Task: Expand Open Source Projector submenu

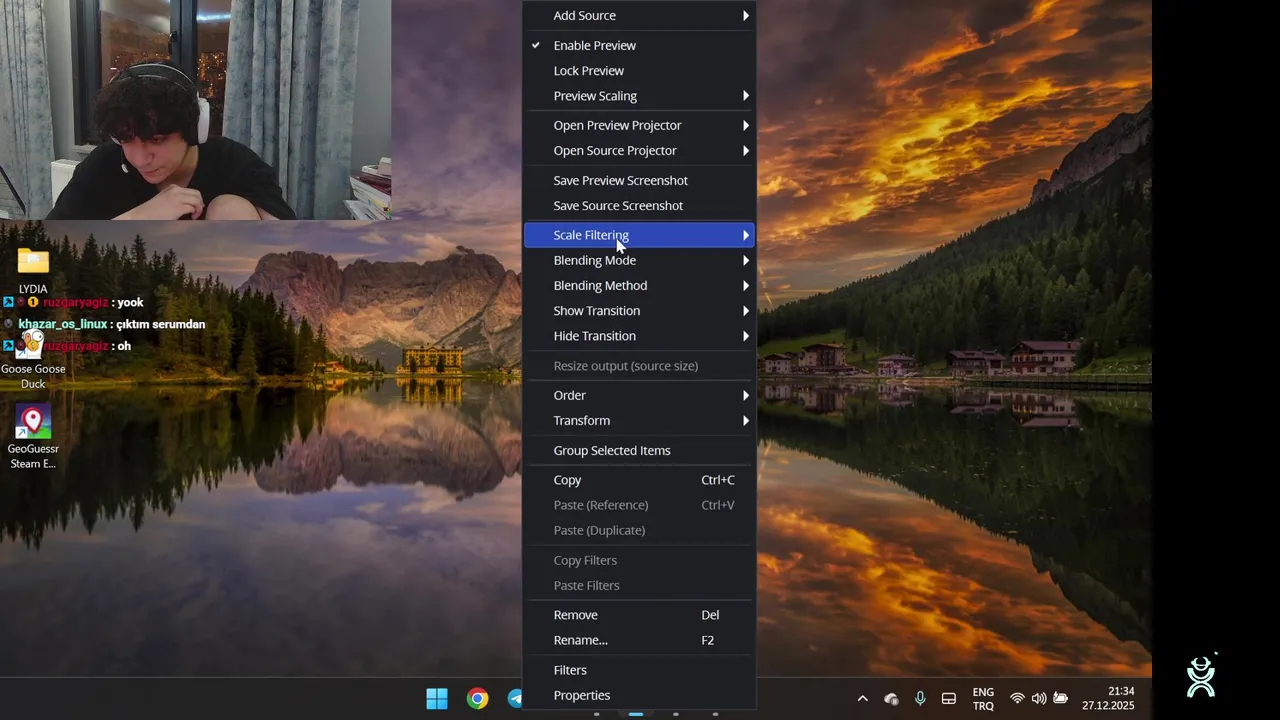Action: point(640,150)
